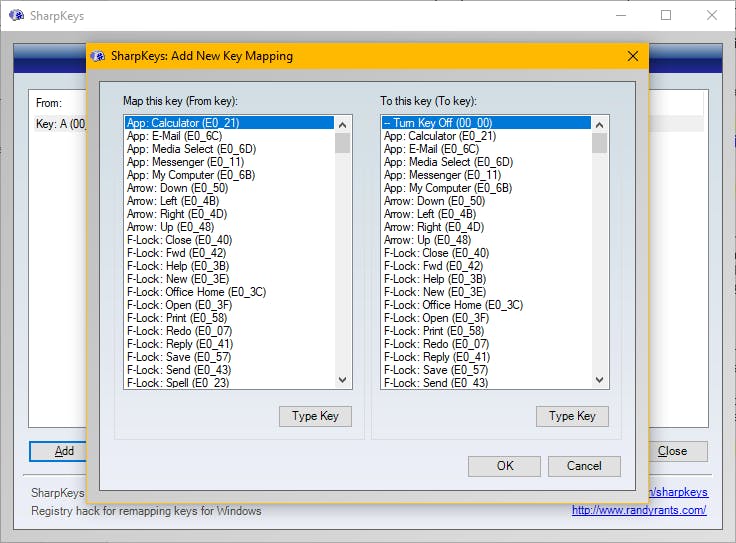This screenshot has height=543, width=736.
Task: Maximize the main SharpKeys window
Action: (x=666, y=15)
